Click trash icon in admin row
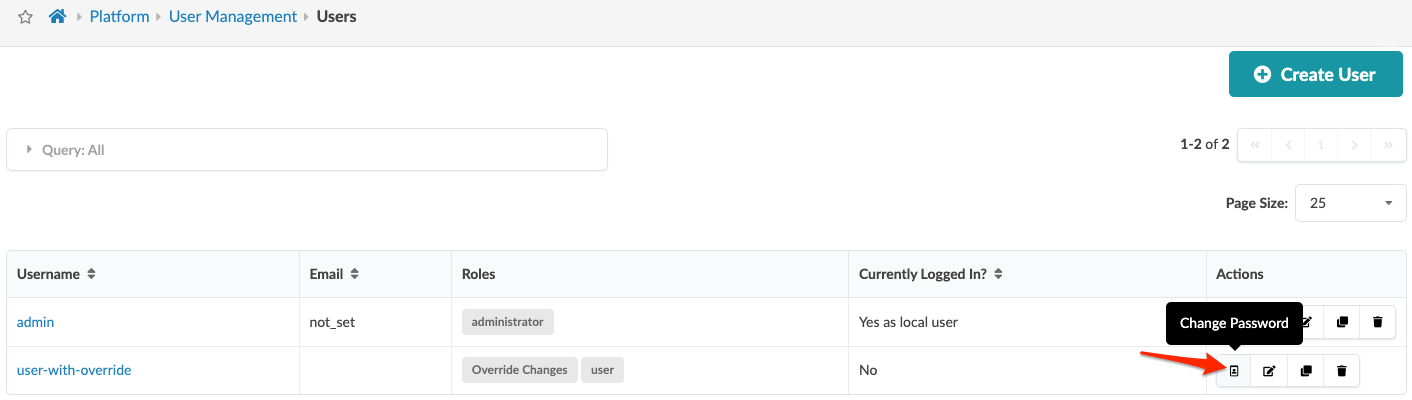The width and height of the screenshot is (1412, 400). coord(1377,322)
